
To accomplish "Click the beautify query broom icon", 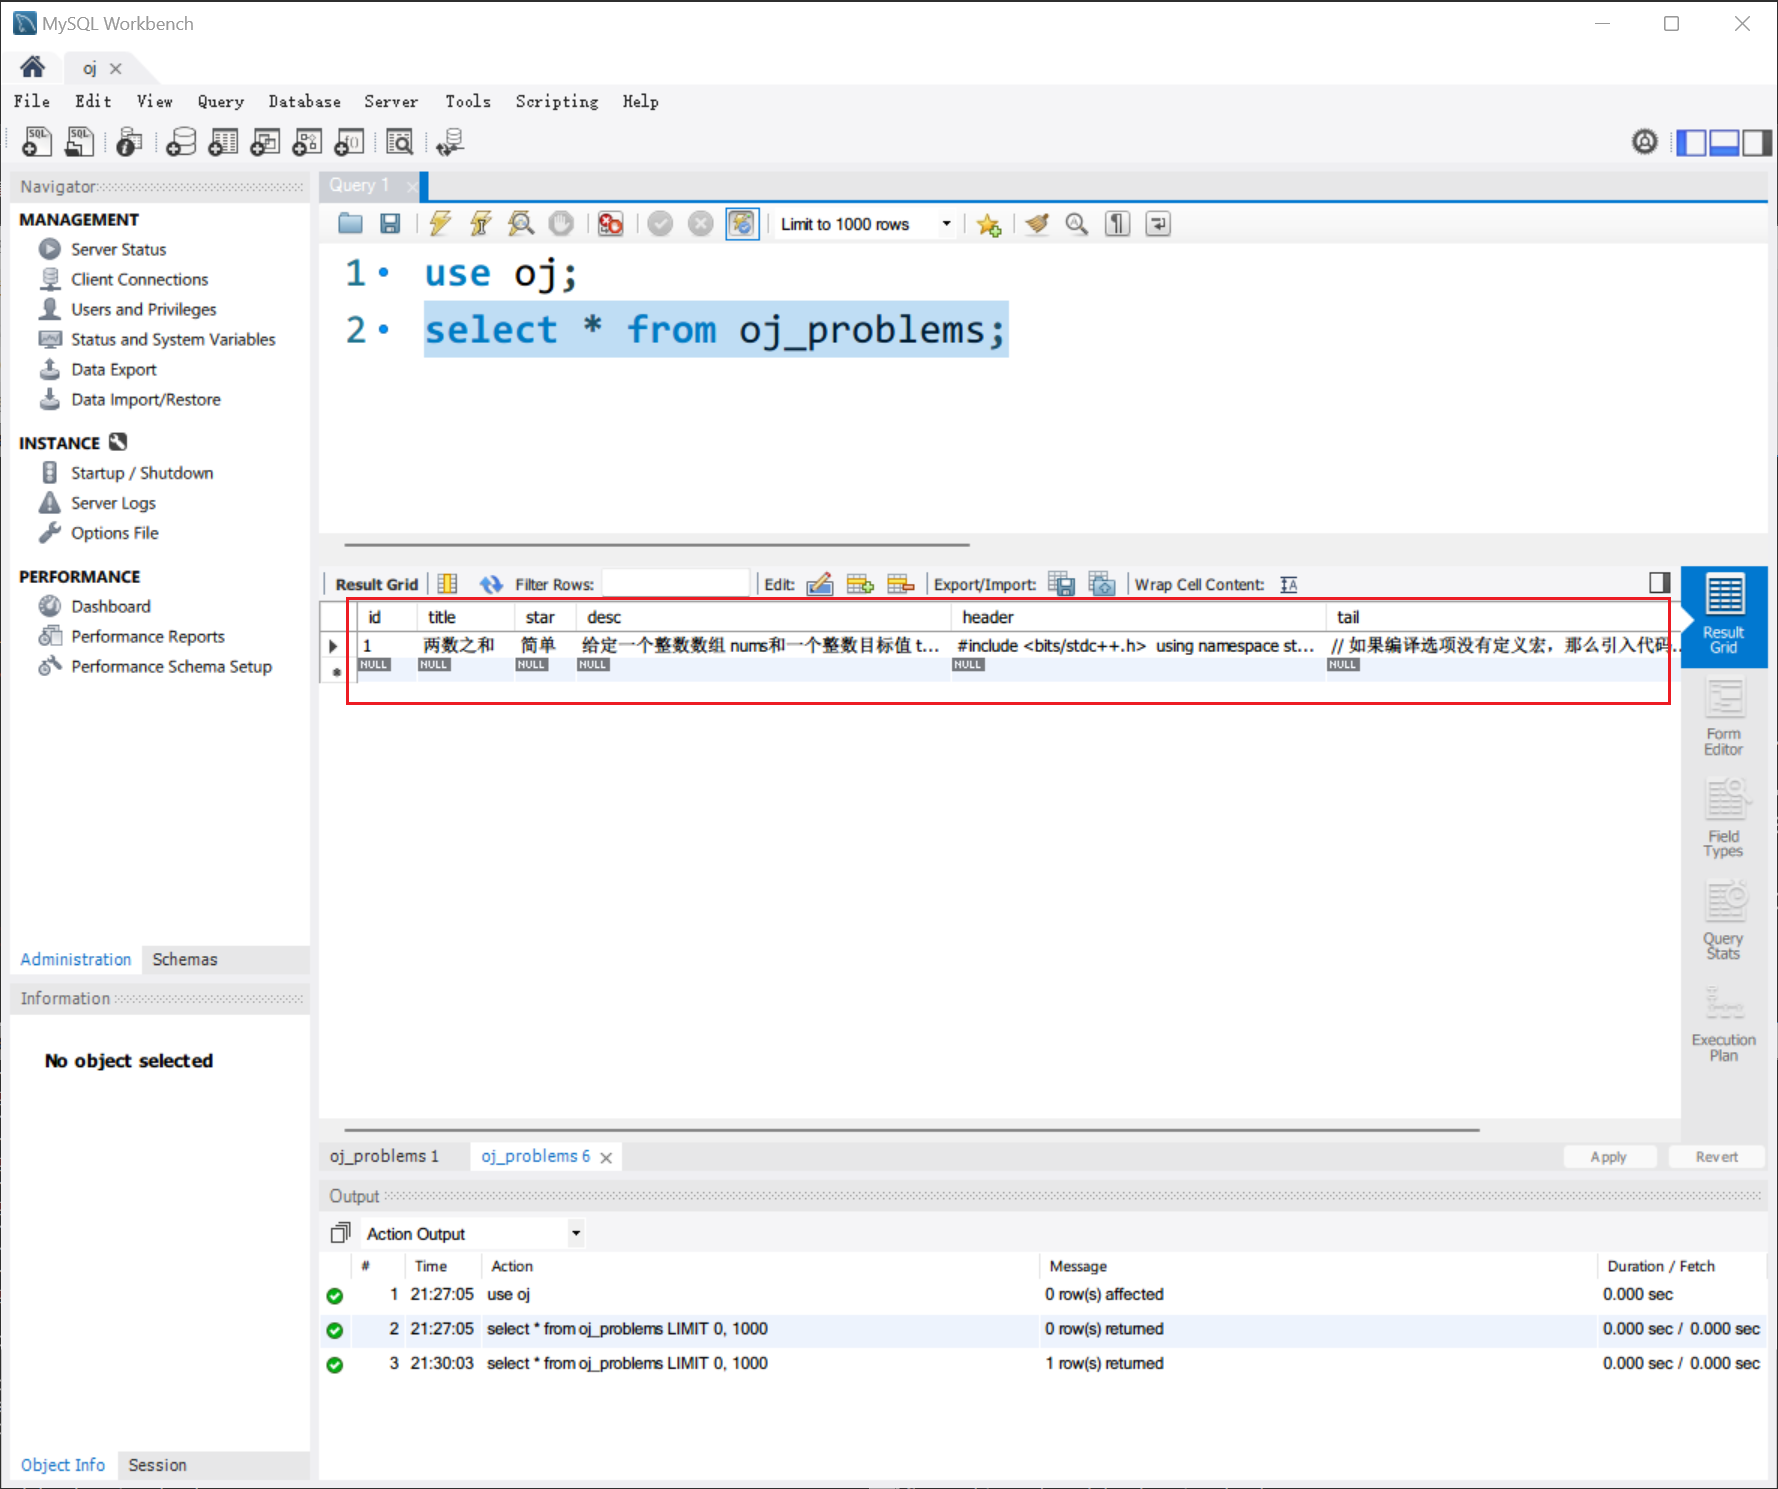I will 1037,224.
